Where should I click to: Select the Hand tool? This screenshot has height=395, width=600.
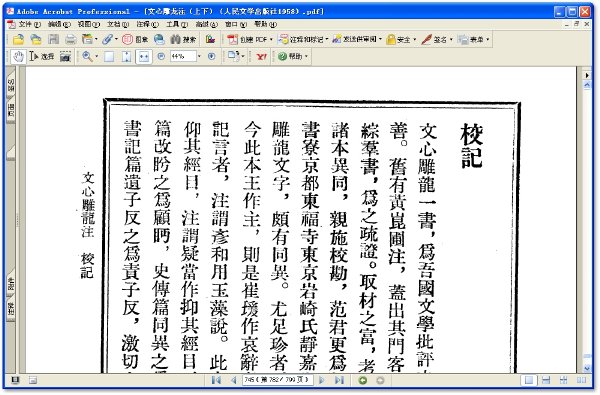tap(18, 57)
